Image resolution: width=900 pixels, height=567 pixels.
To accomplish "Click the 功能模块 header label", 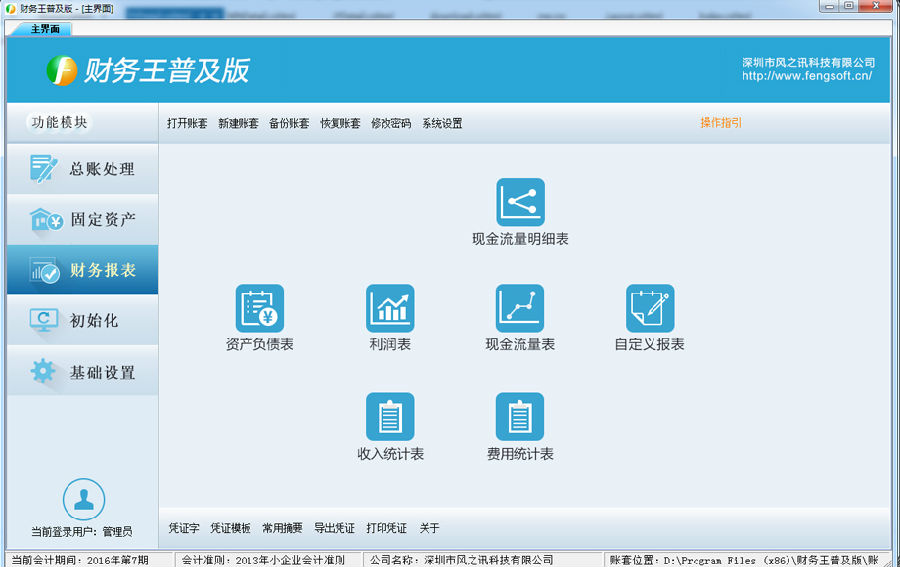I will pos(60,122).
